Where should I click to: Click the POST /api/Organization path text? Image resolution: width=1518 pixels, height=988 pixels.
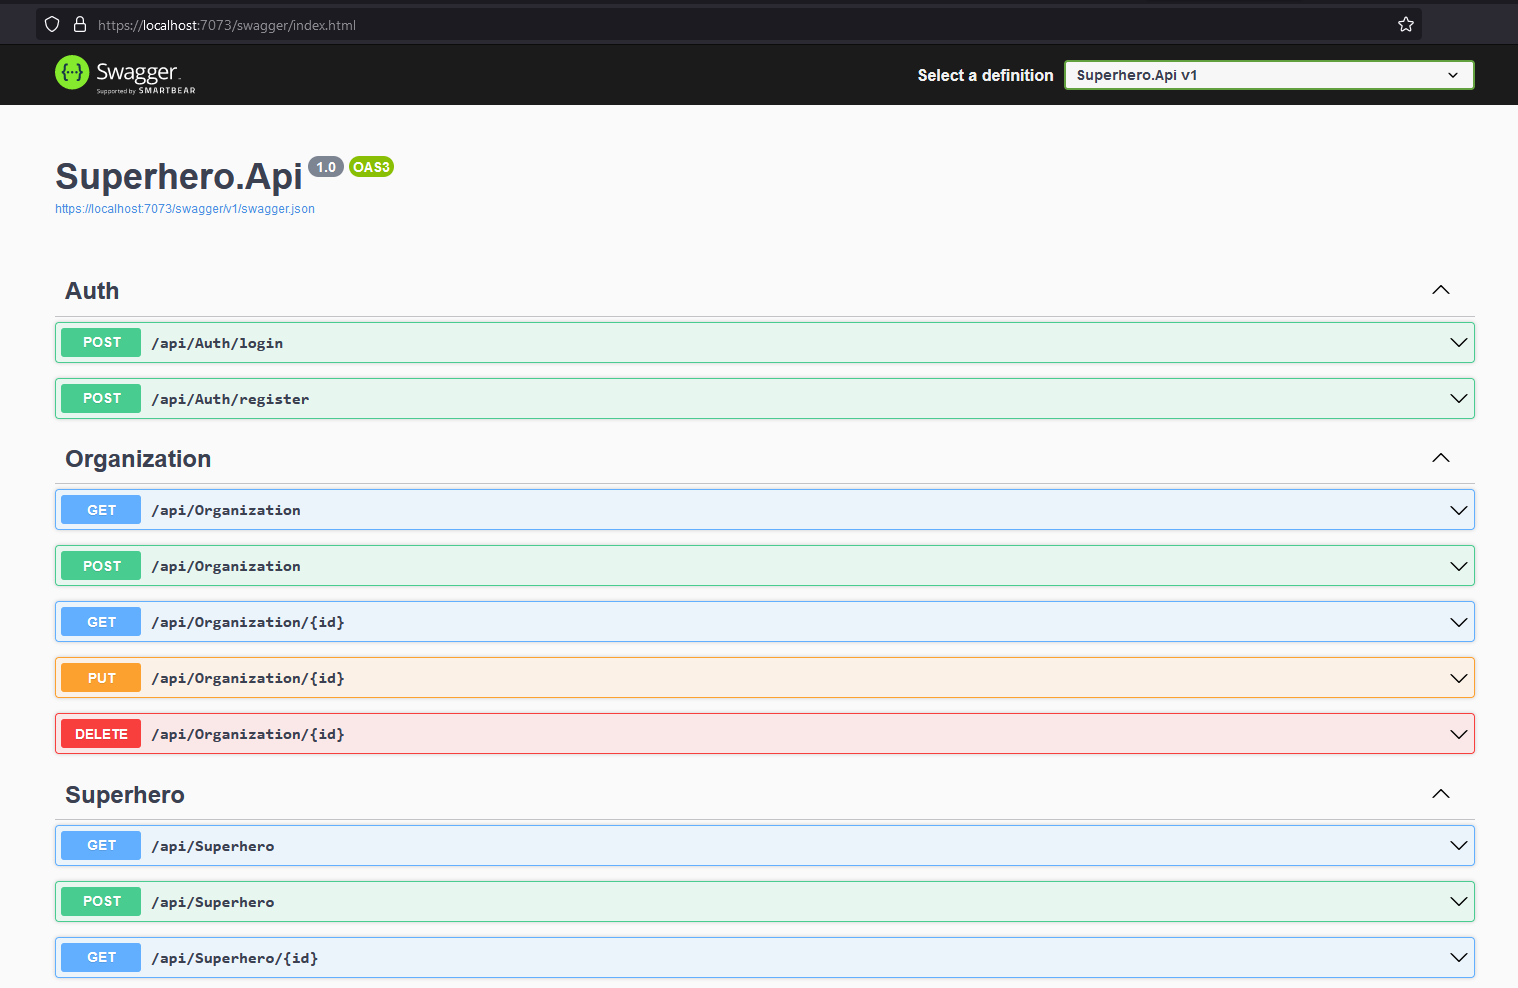click(x=226, y=566)
